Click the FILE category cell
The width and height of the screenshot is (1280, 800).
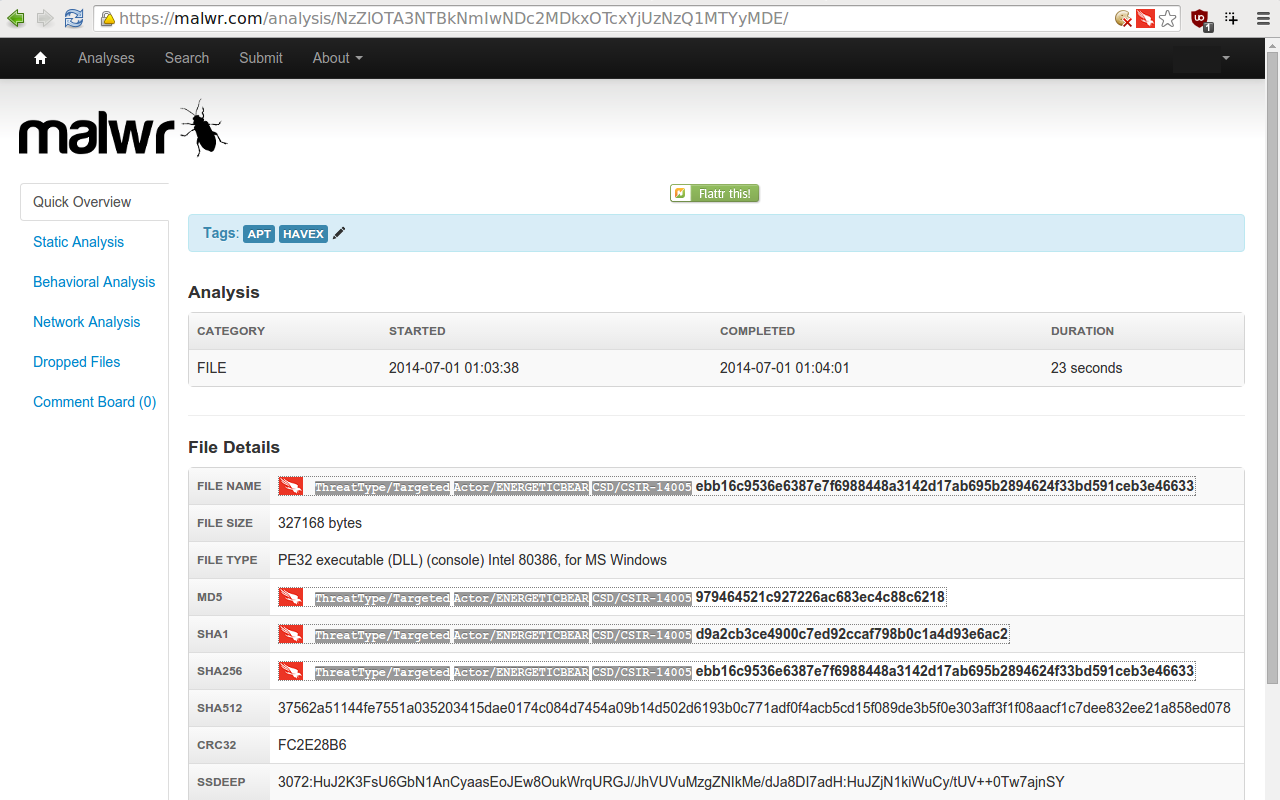212,368
